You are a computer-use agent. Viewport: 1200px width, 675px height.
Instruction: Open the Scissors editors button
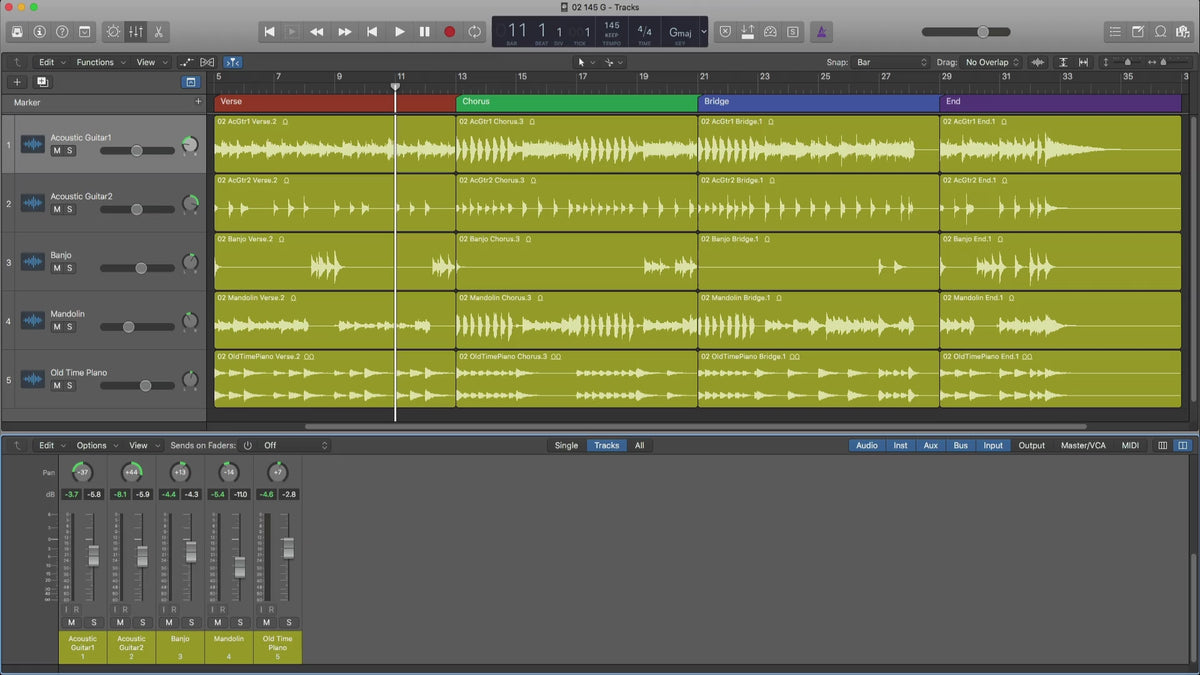[160, 32]
